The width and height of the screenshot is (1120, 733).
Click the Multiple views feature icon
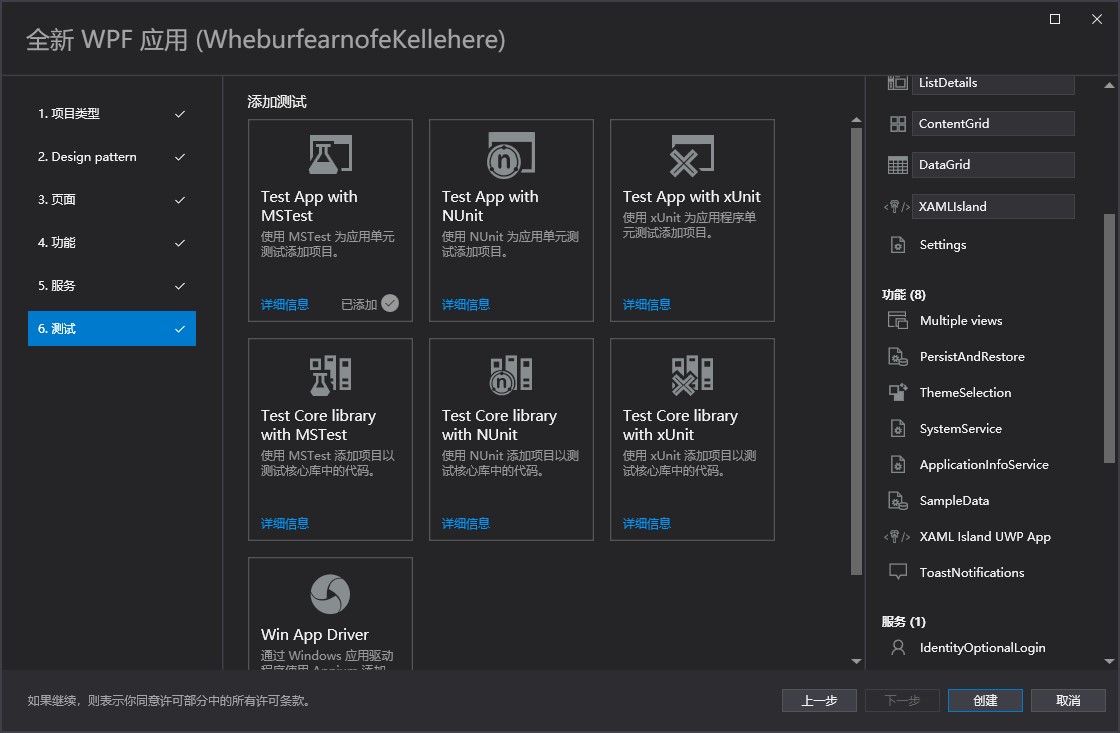tap(898, 321)
